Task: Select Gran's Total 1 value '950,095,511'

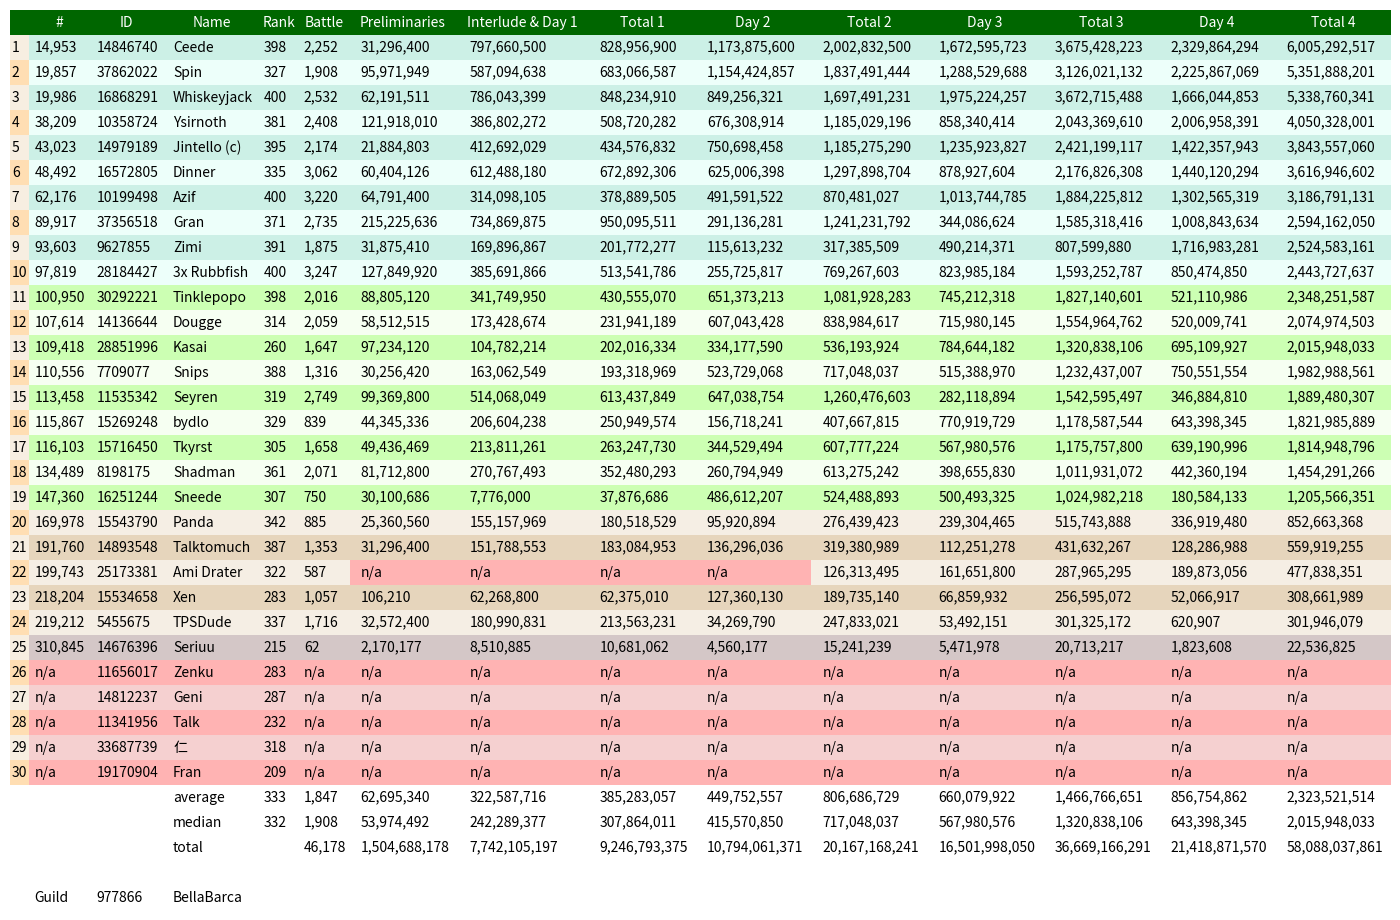Action: click(x=638, y=222)
